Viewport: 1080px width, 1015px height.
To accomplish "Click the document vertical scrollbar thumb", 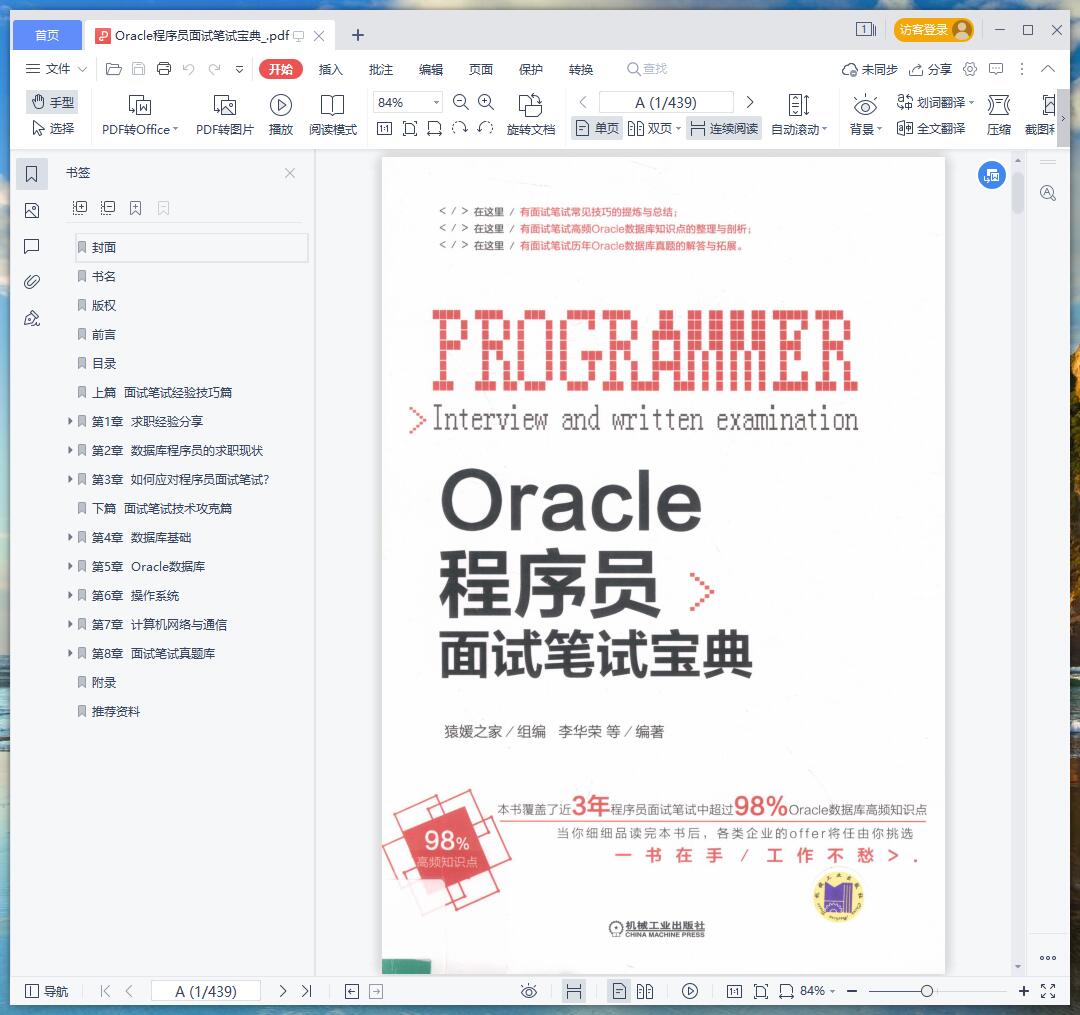I will tap(1018, 193).
